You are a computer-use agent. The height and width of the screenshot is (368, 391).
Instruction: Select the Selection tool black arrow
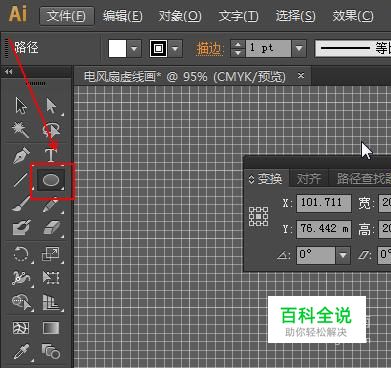pyautogui.click(x=21, y=106)
